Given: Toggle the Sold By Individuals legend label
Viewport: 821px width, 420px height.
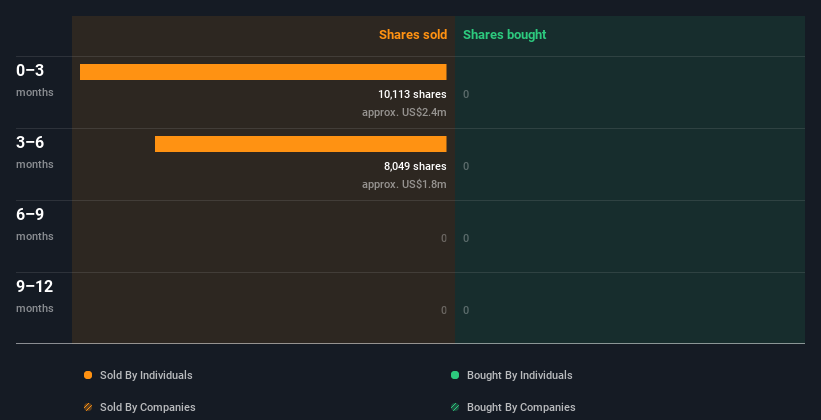Looking at the screenshot, I should (146, 375).
